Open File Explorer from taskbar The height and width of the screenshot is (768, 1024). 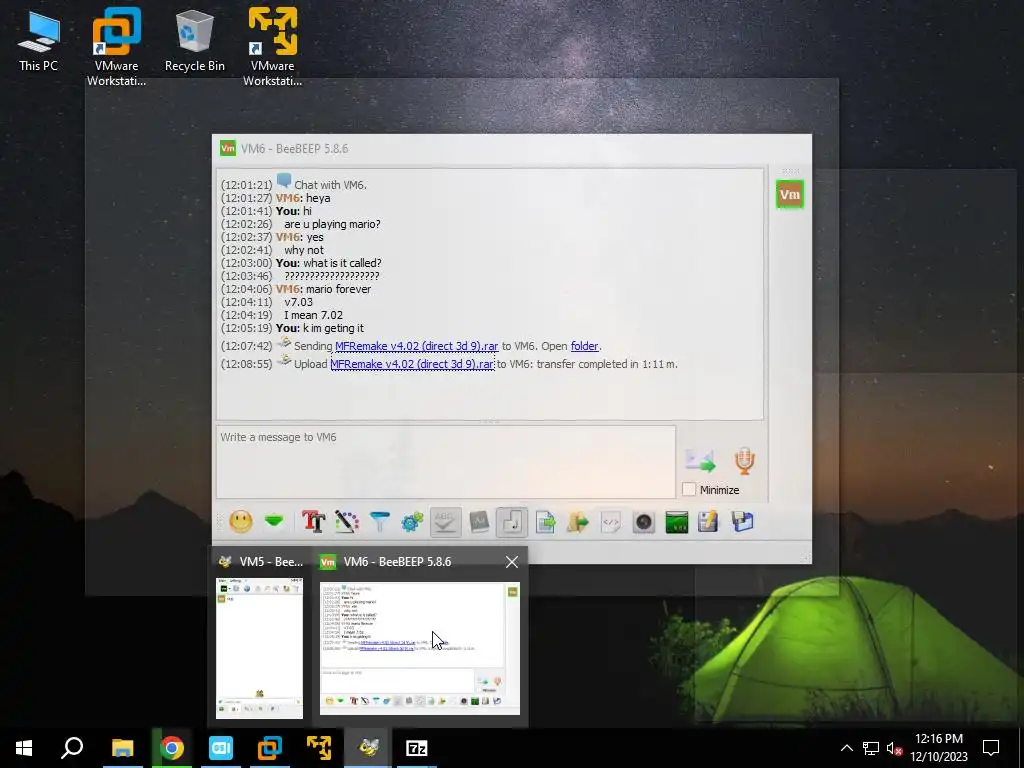[x=122, y=748]
